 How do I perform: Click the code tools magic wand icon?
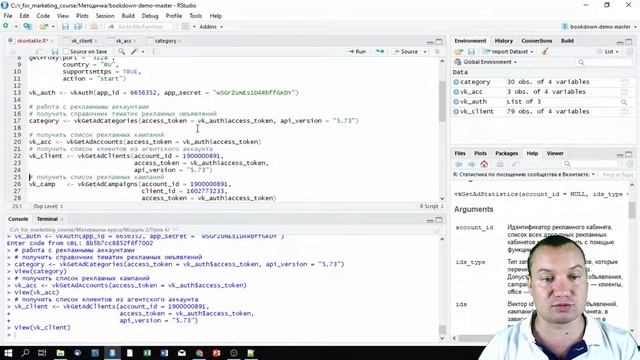click(135, 52)
